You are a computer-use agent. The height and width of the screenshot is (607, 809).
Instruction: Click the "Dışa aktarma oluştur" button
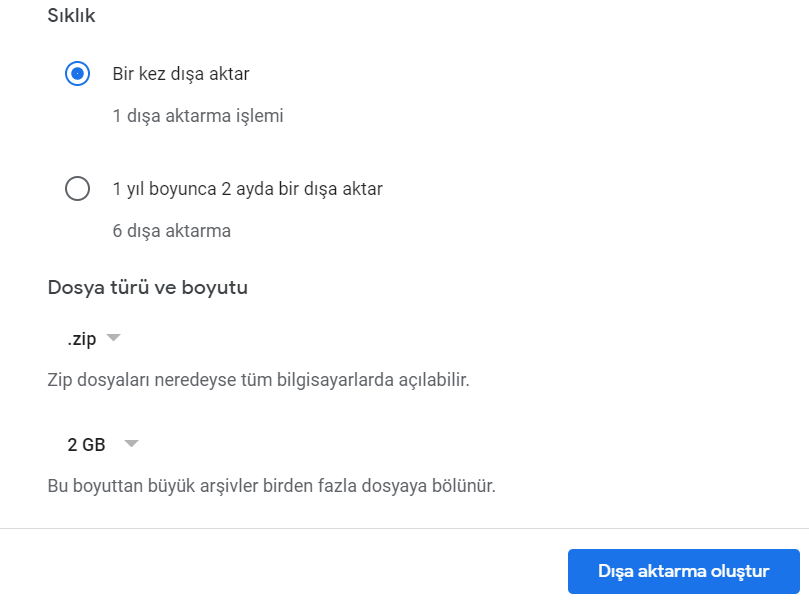coord(683,572)
